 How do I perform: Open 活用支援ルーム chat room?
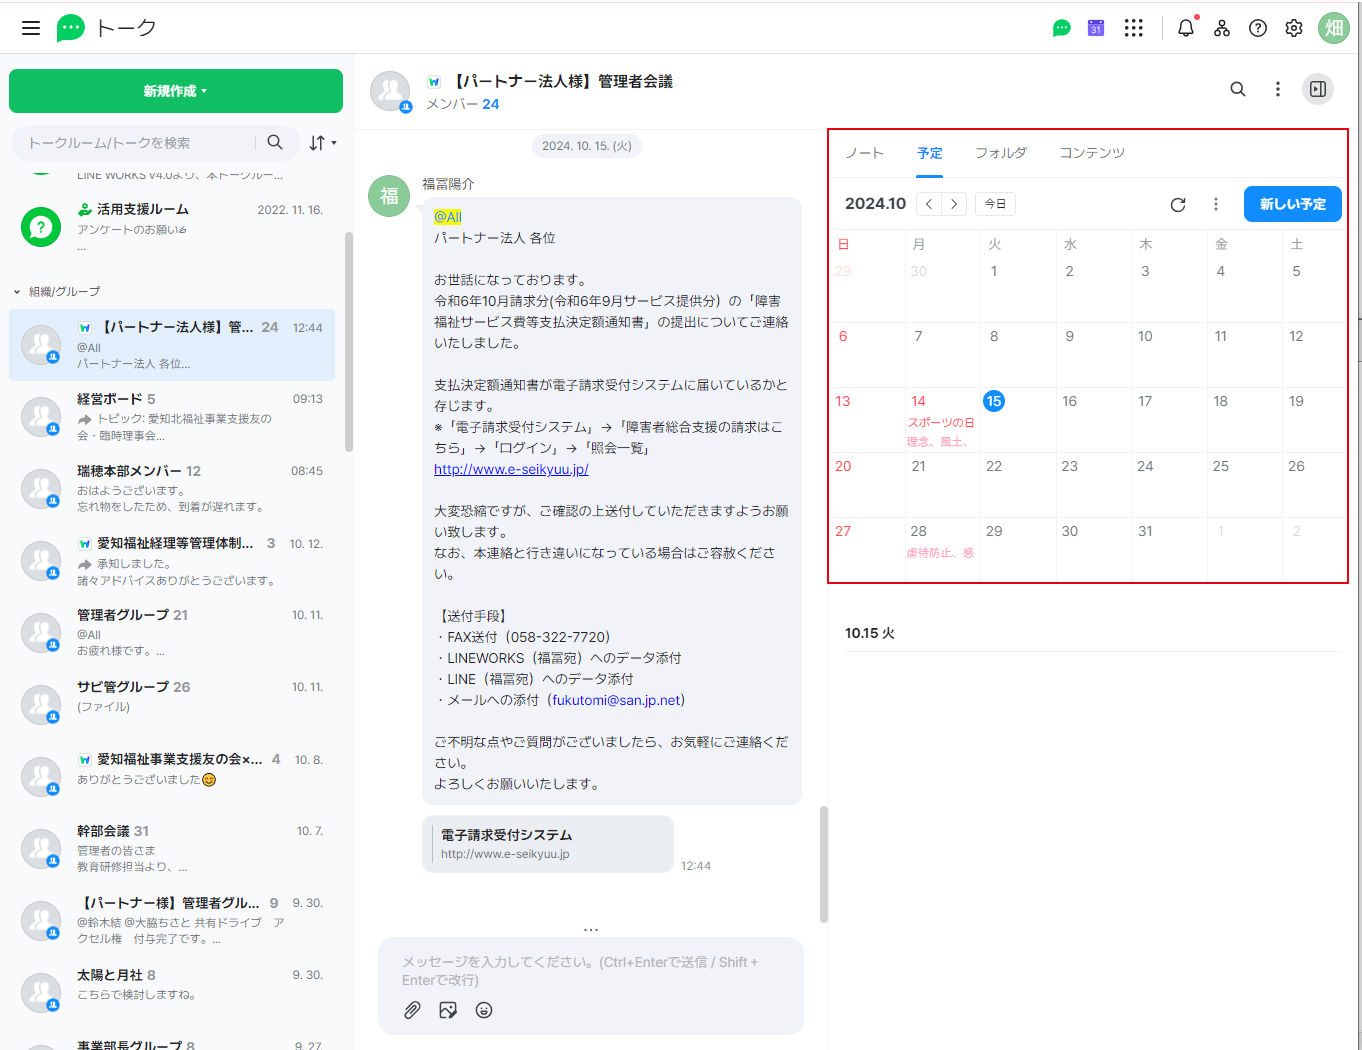coord(172,227)
